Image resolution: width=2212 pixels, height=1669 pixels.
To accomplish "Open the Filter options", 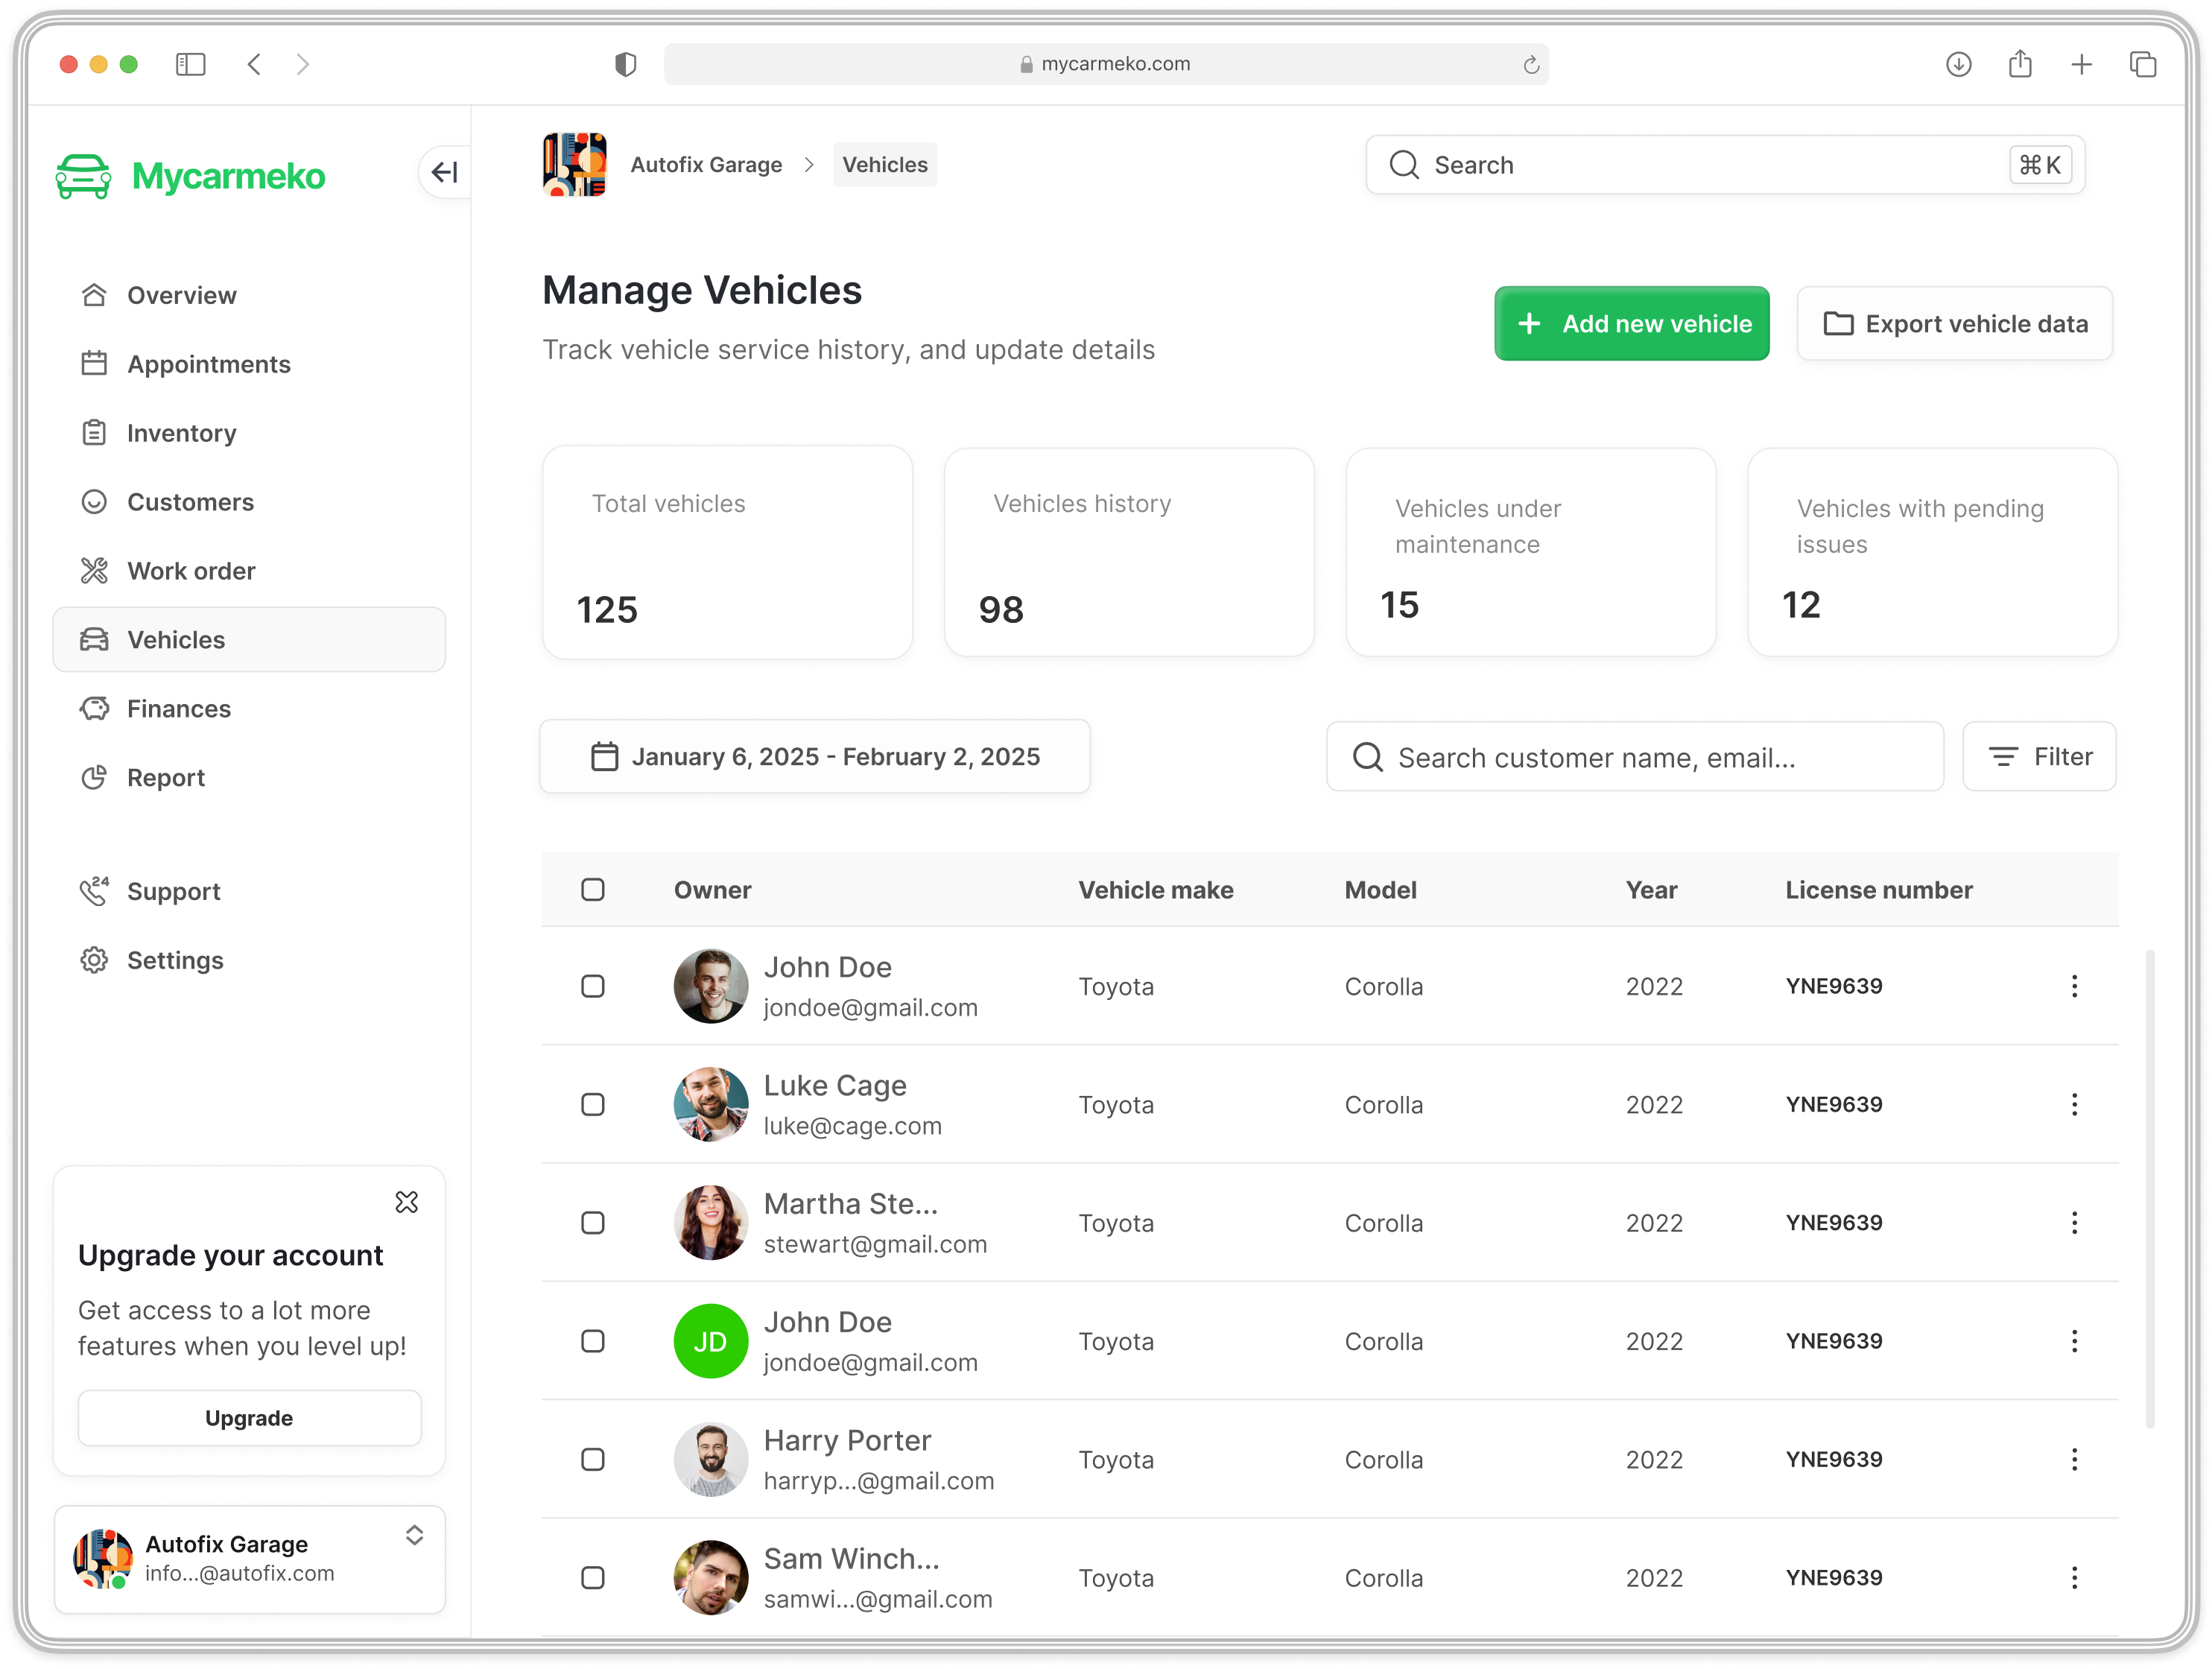I will point(2039,757).
